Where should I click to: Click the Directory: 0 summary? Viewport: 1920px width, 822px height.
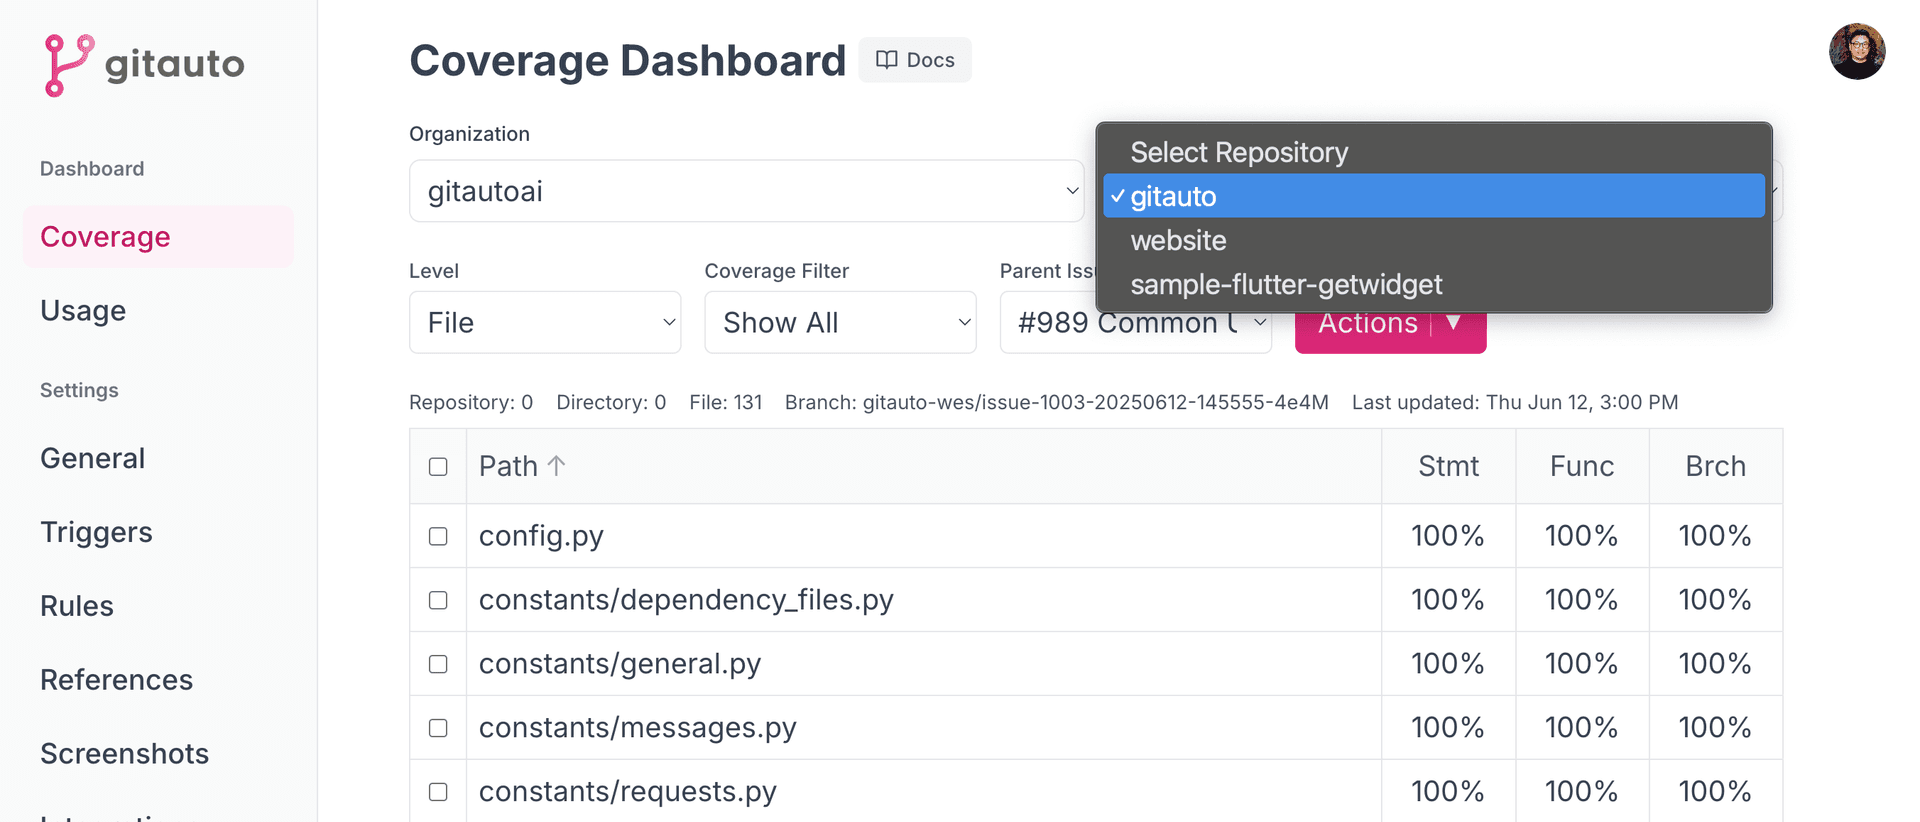pyautogui.click(x=611, y=402)
